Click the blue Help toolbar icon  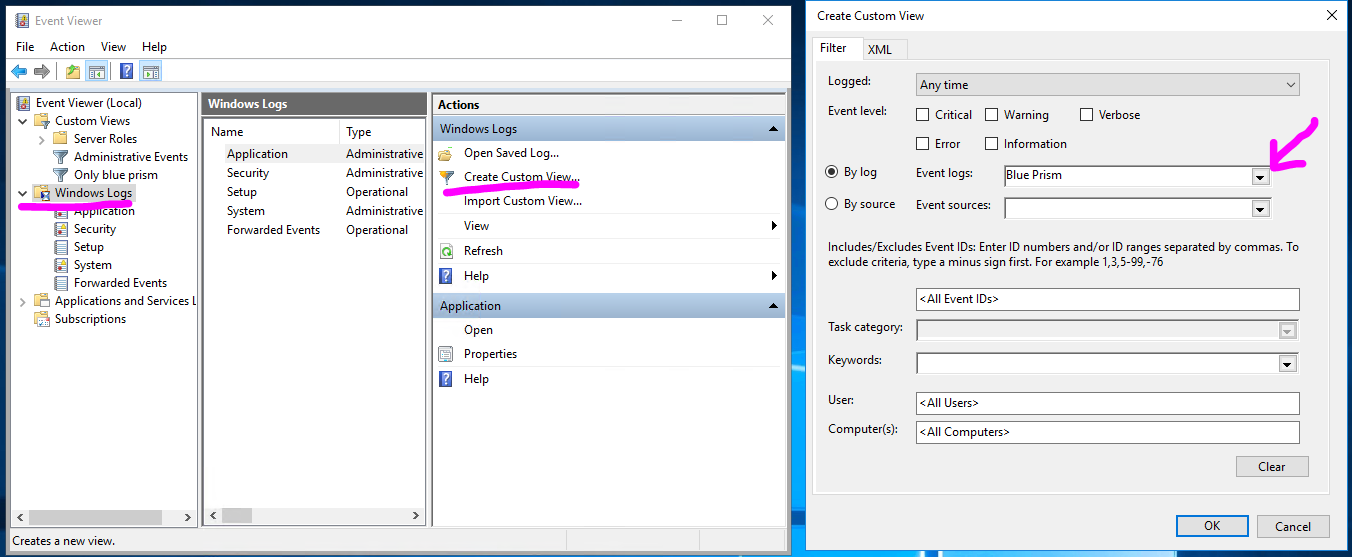coord(127,71)
